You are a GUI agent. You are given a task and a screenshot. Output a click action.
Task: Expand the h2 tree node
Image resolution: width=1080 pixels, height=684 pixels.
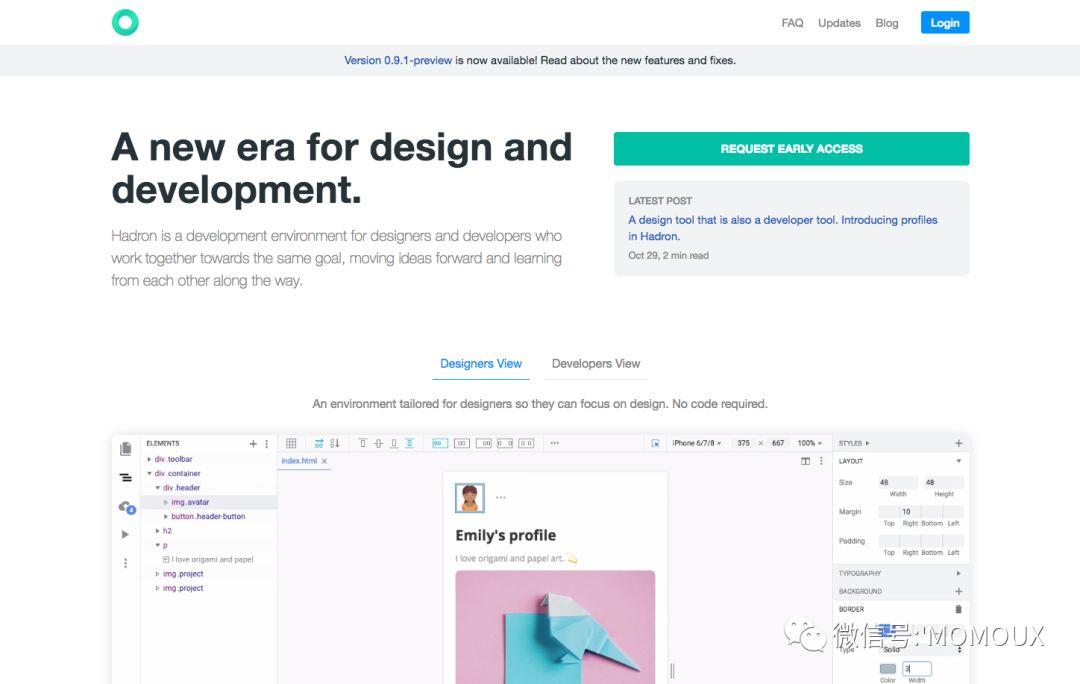pyautogui.click(x=158, y=531)
